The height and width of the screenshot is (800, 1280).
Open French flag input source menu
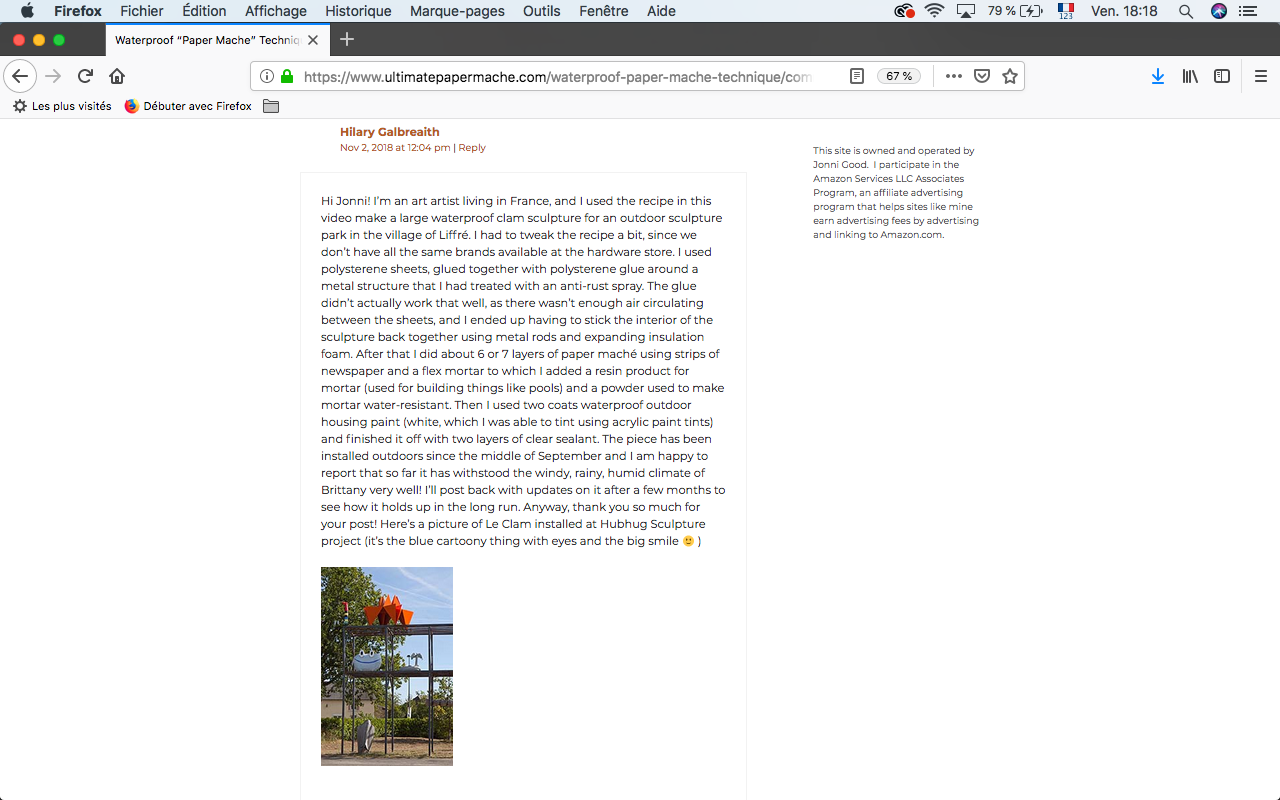pos(1065,11)
